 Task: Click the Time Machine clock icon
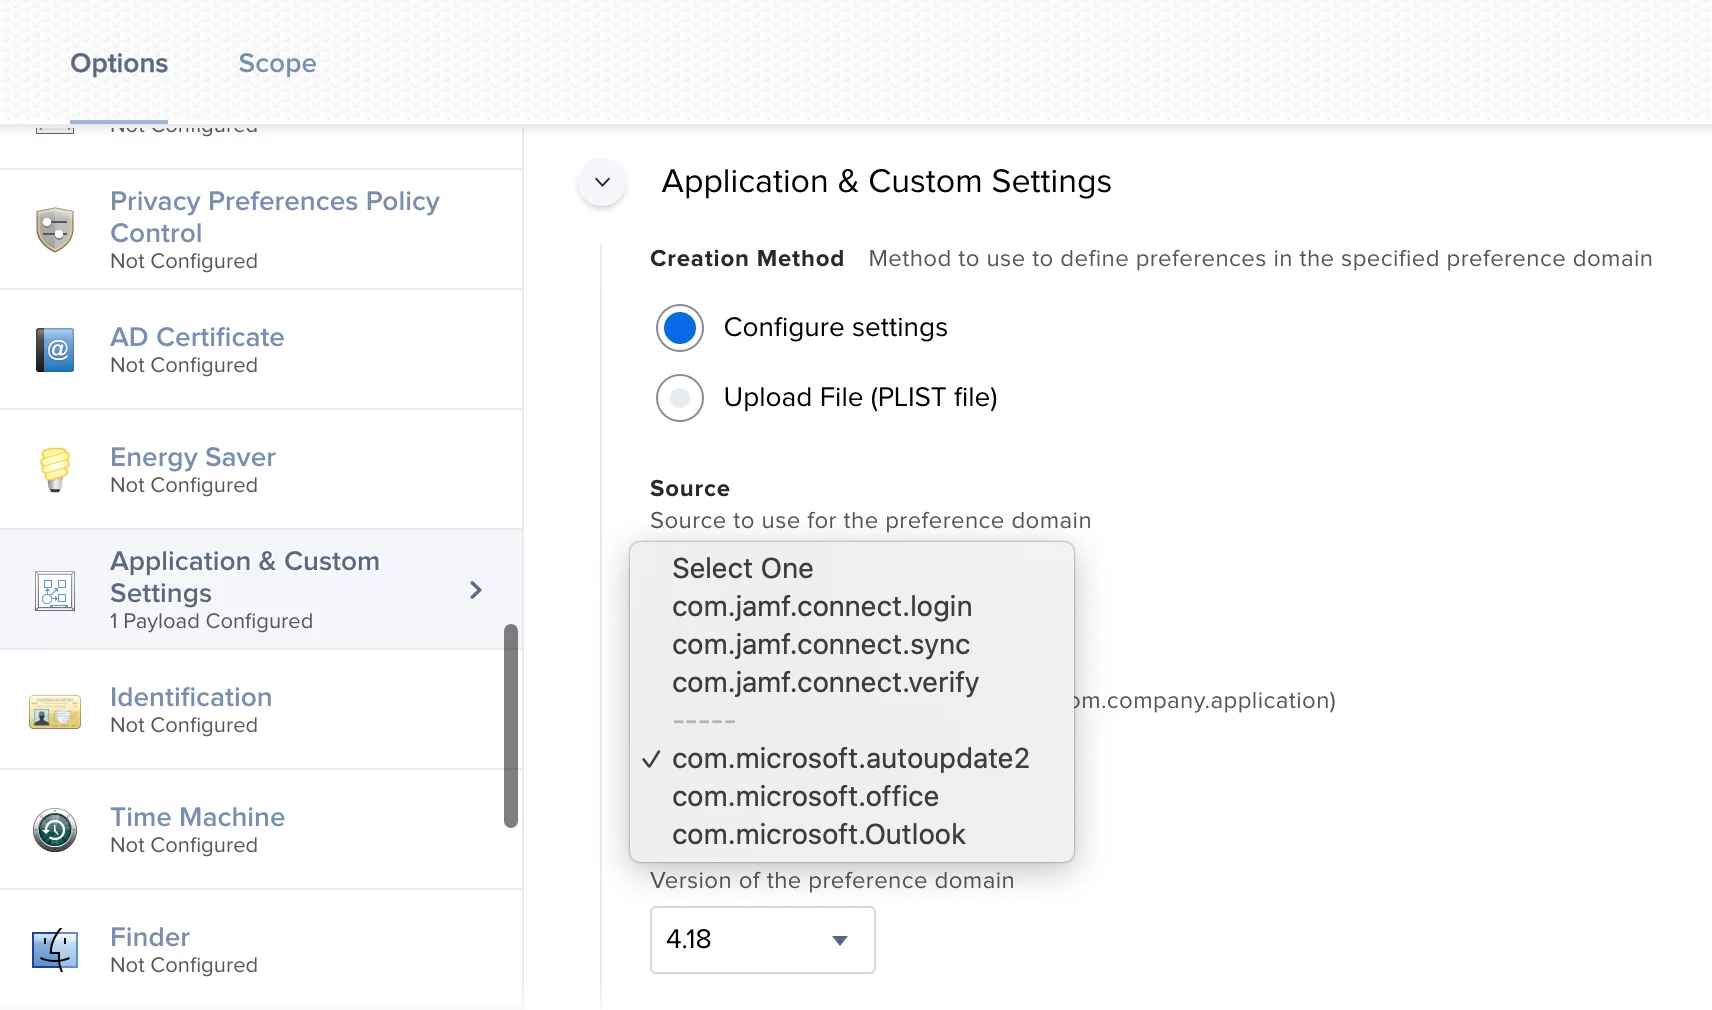click(x=55, y=830)
